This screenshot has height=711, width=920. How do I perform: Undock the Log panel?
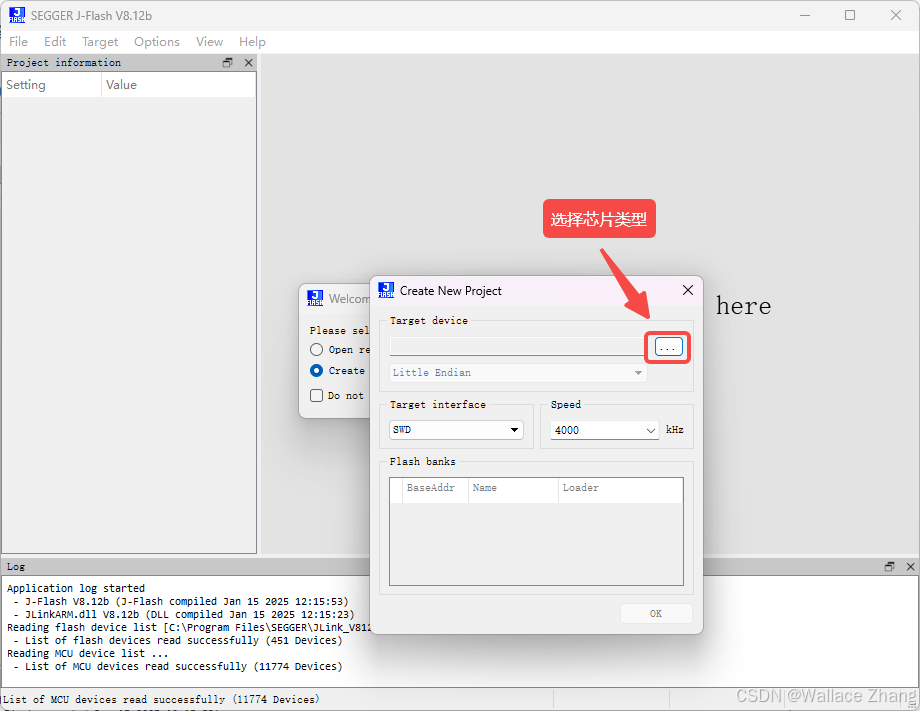(889, 567)
